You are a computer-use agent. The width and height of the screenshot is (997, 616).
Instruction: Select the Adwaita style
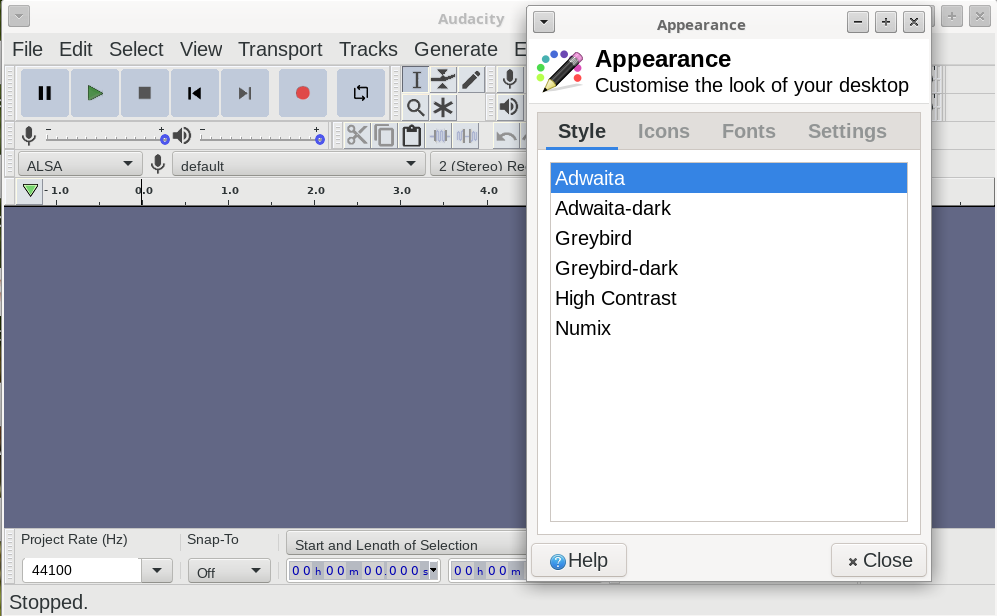tap(729, 178)
